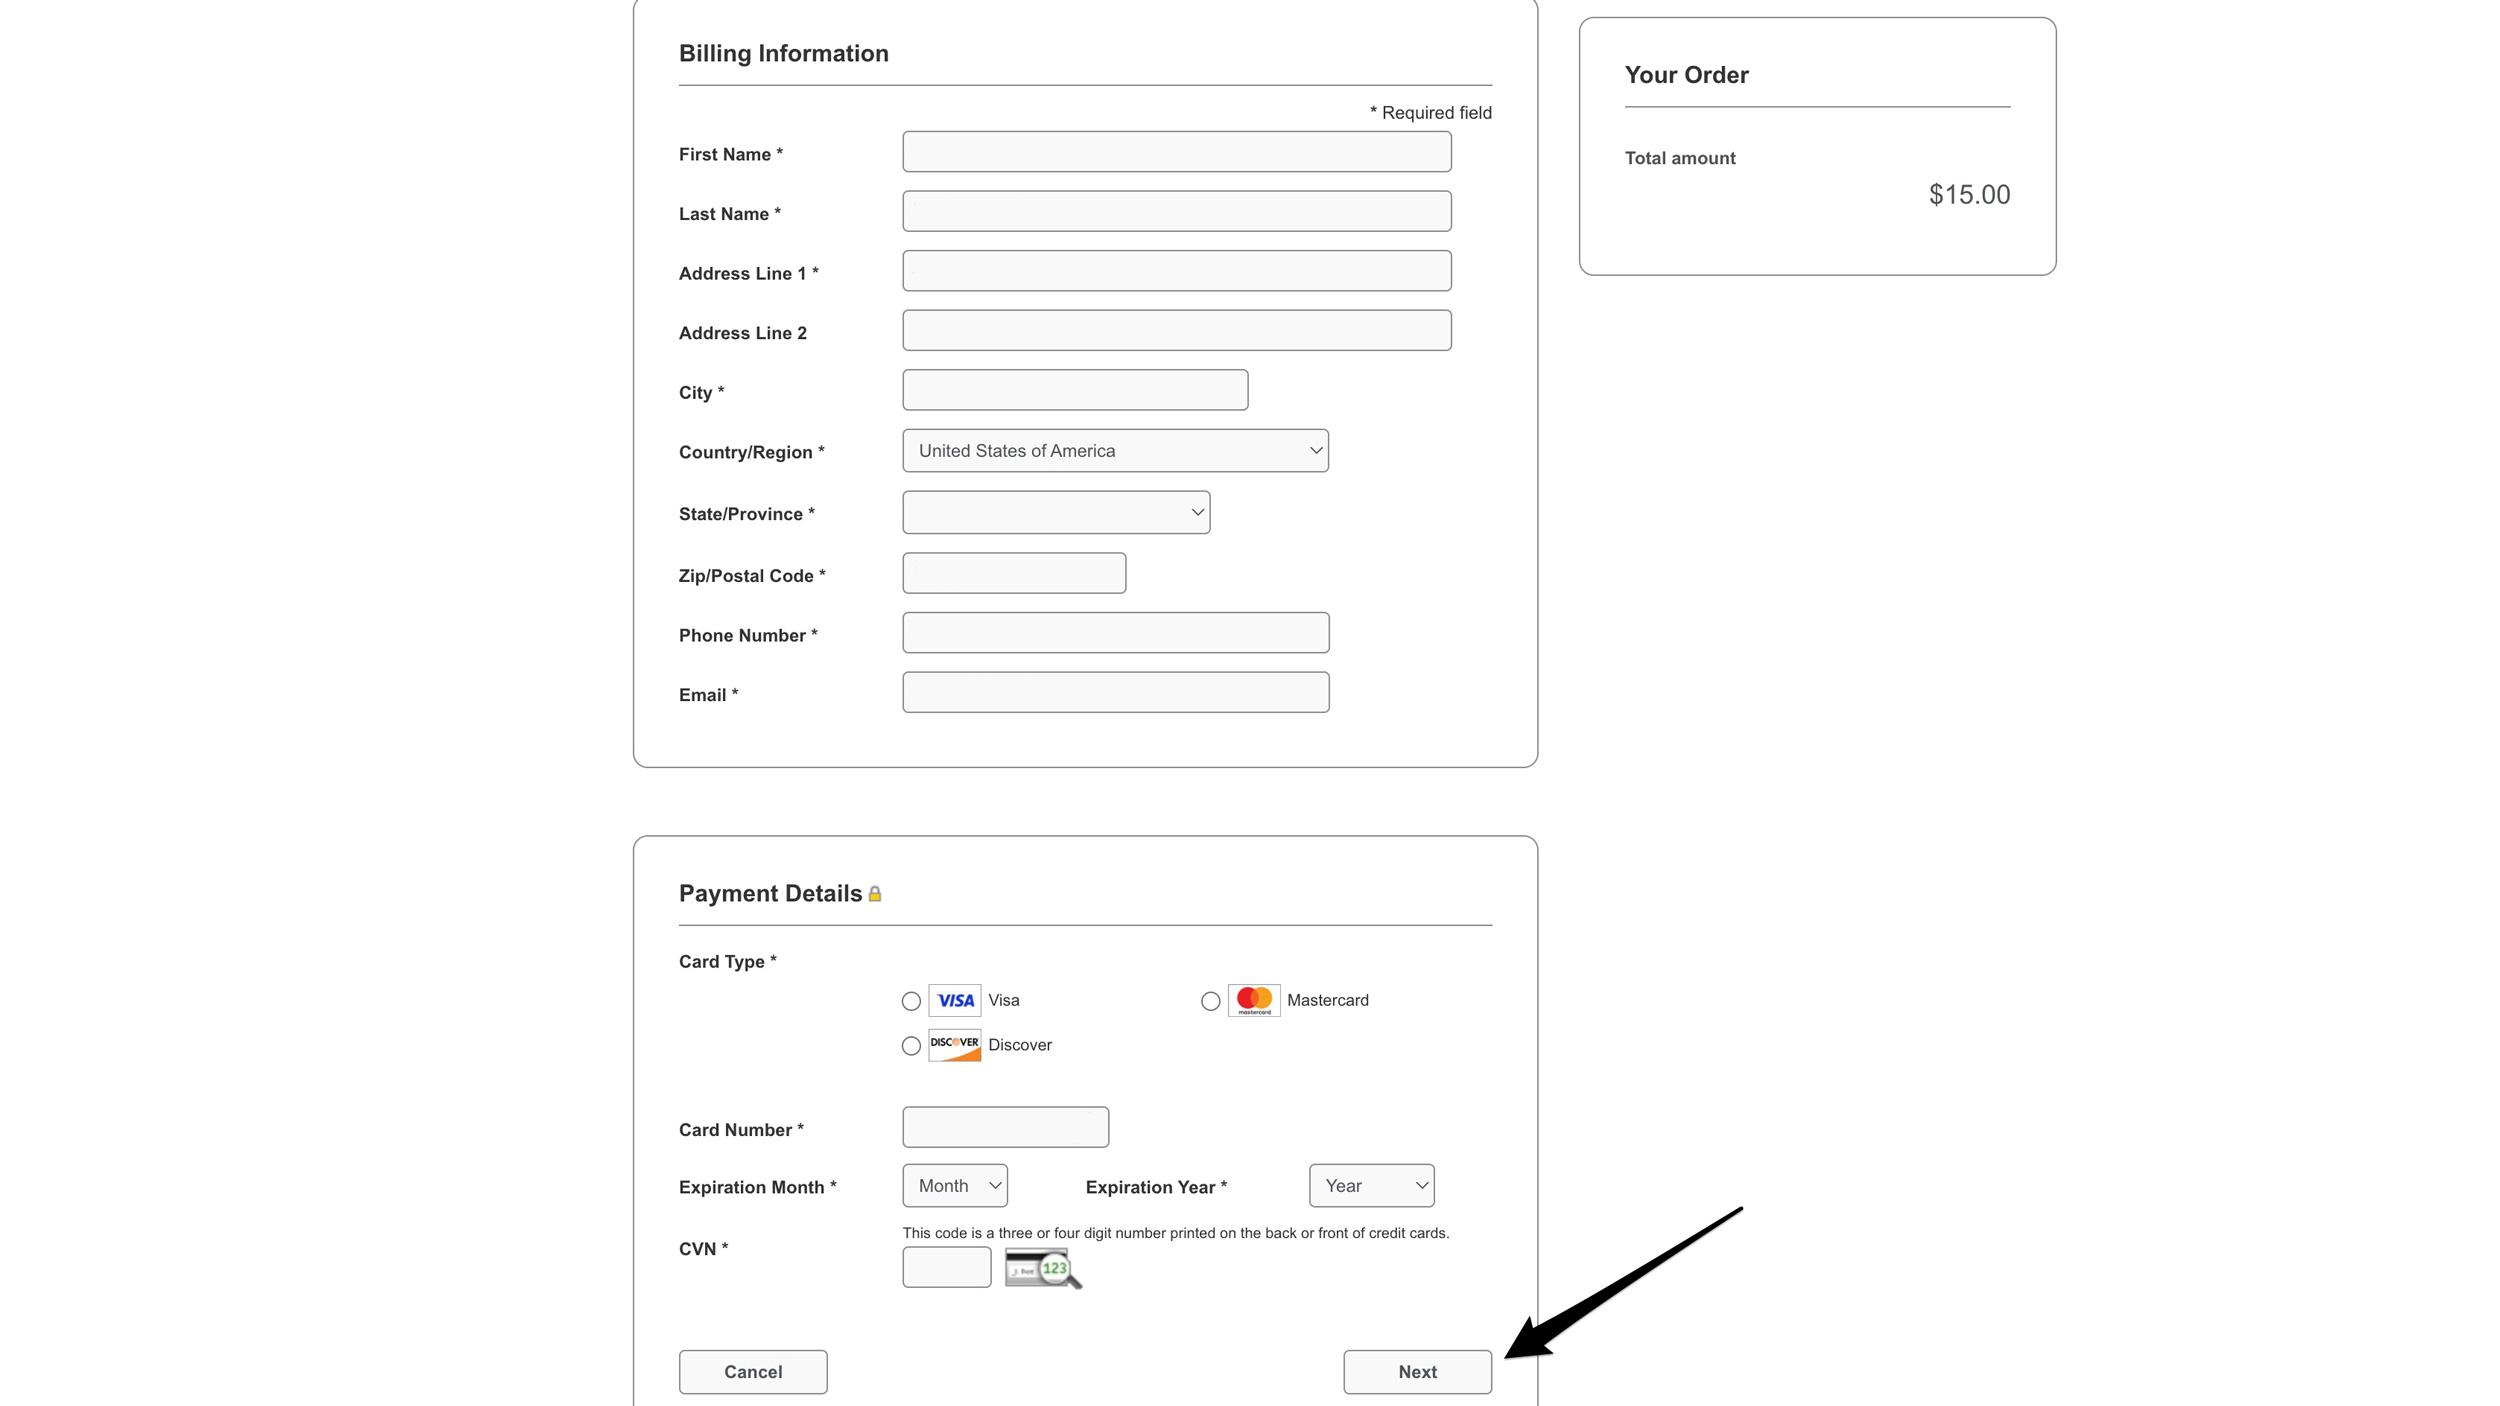2500x1406 pixels.
Task: Click the Card Number field
Action: [1005, 1126]
